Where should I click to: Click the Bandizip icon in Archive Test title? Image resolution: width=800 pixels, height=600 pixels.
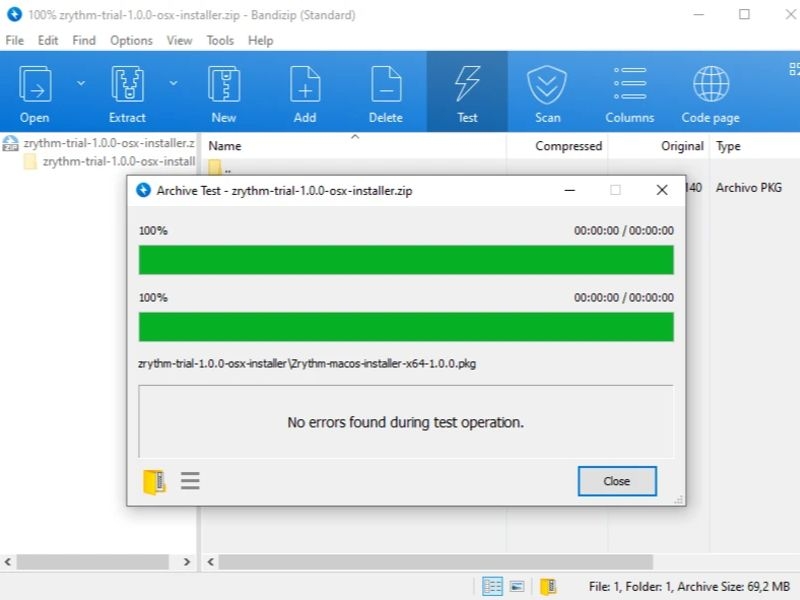pos(143,190)
